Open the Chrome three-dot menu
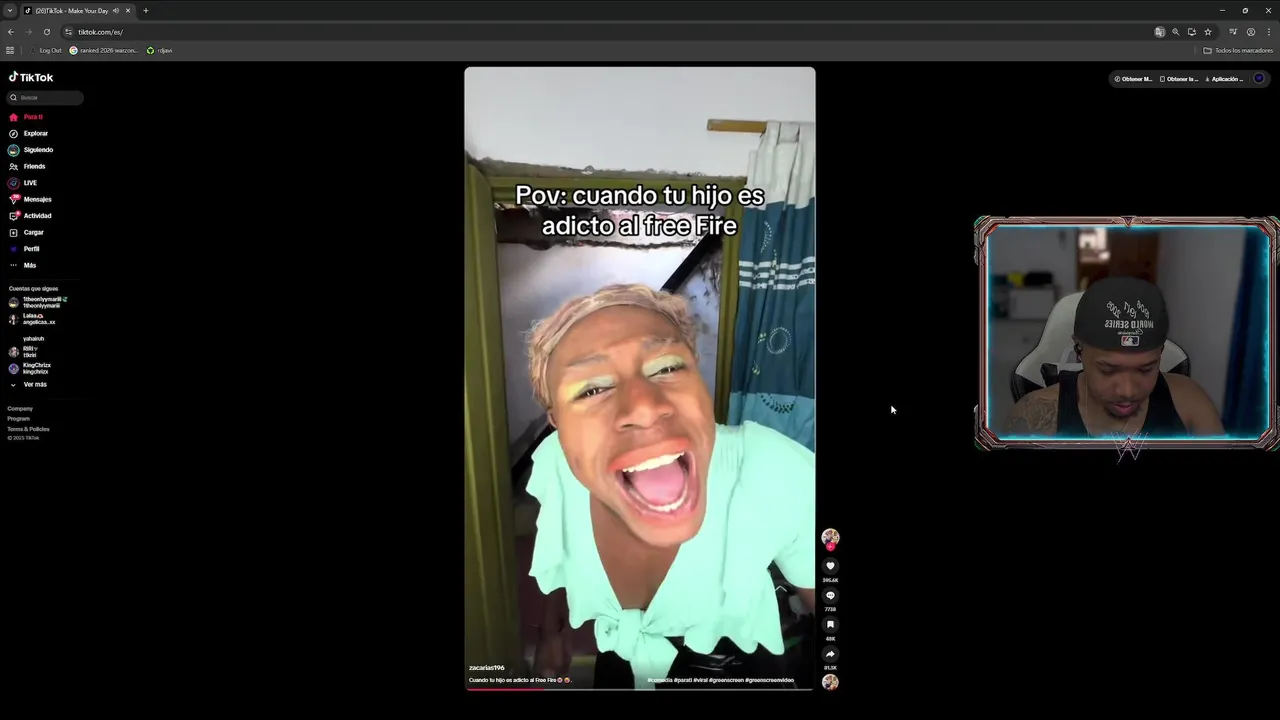The image size is (1280, 720). pyautogui.click(x=1268, y=32)
